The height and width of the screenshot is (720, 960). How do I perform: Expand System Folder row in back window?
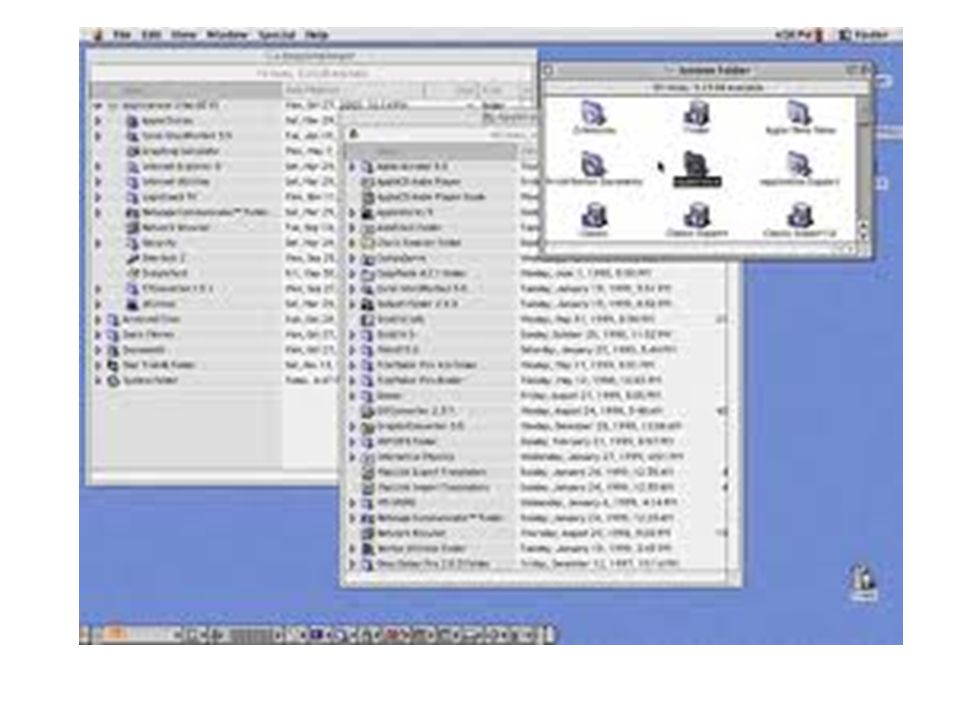[98, 381]
